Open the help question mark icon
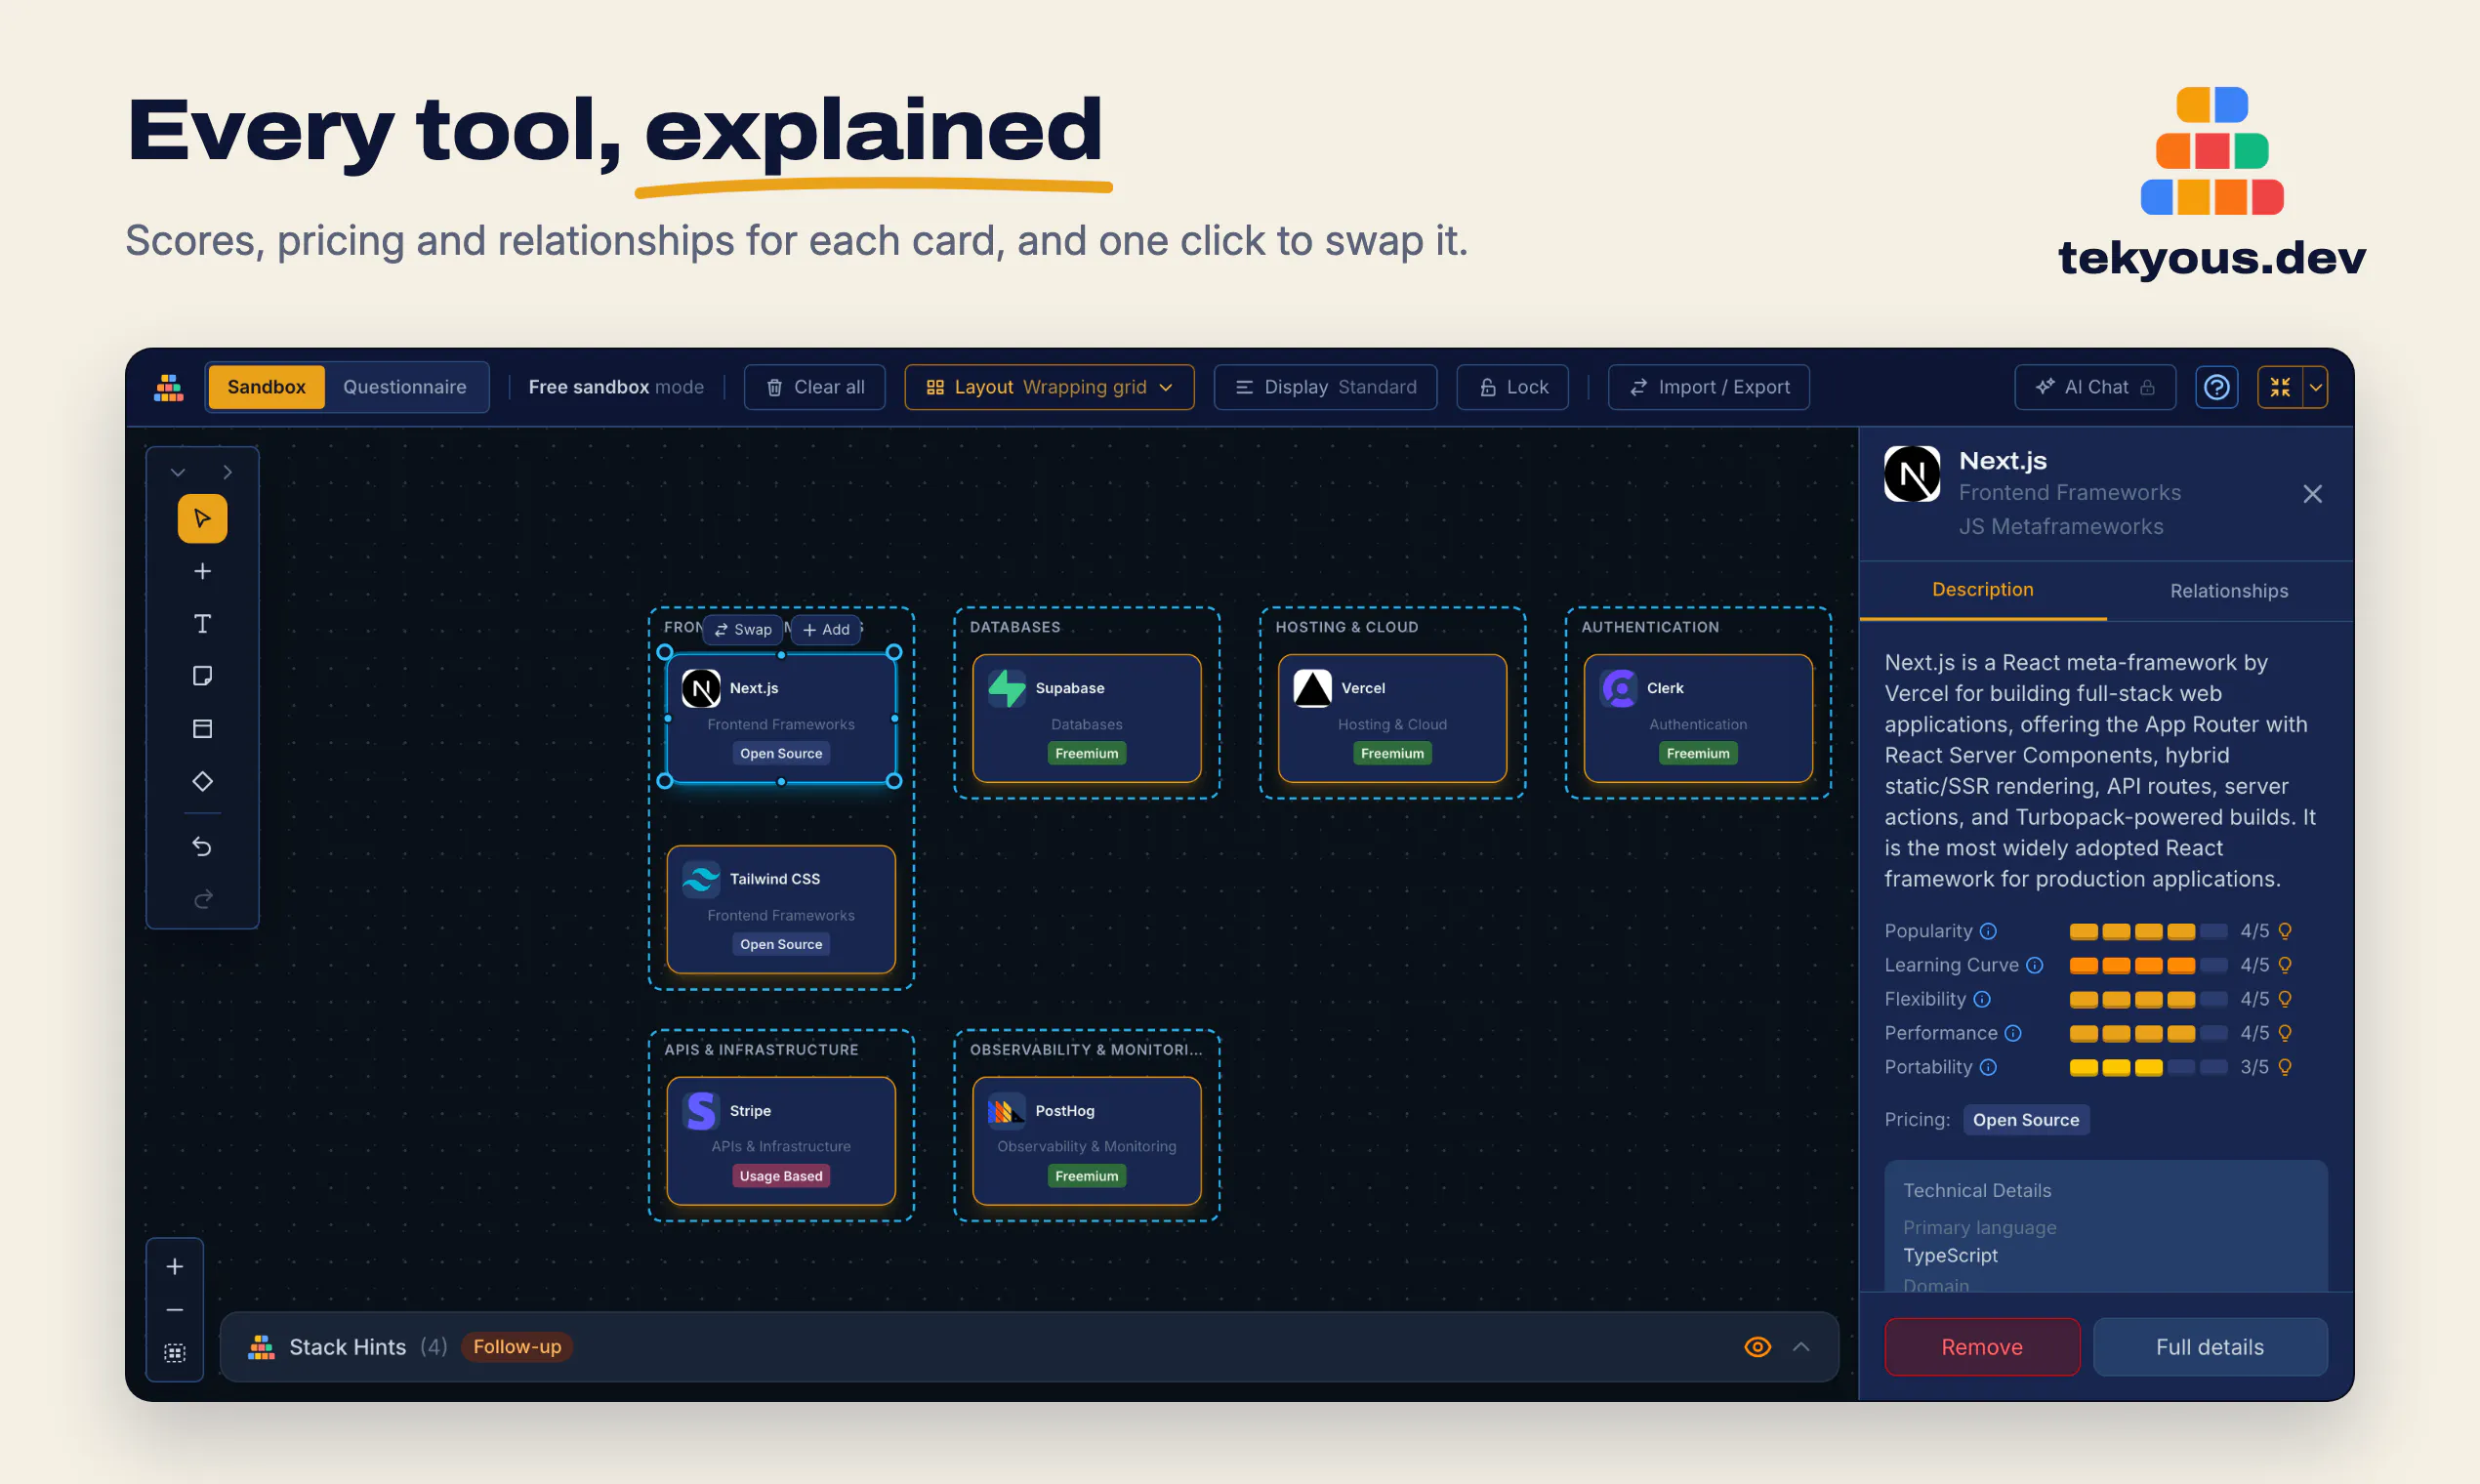The width and height of the screenshot is (2480, 1484). pyautogui.click(x=2216, y=387)
